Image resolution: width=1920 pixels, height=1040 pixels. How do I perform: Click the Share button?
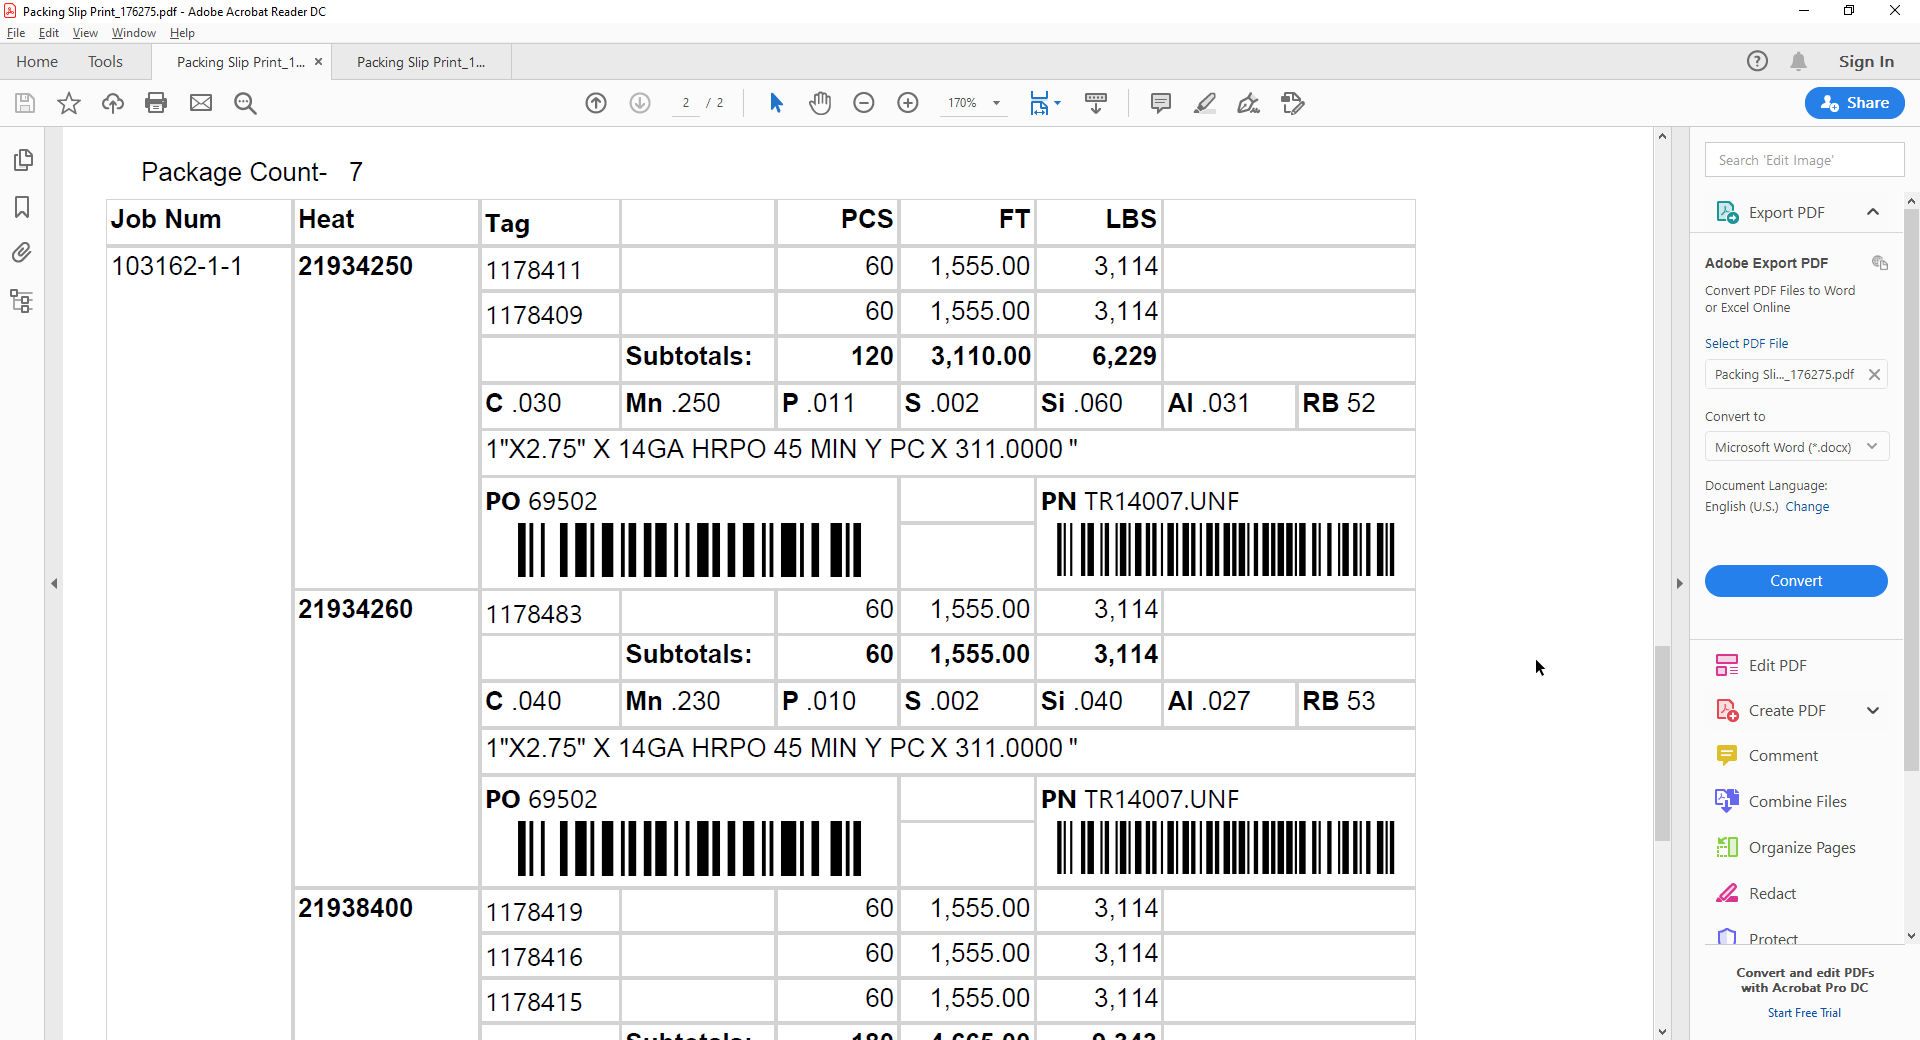1855,103
